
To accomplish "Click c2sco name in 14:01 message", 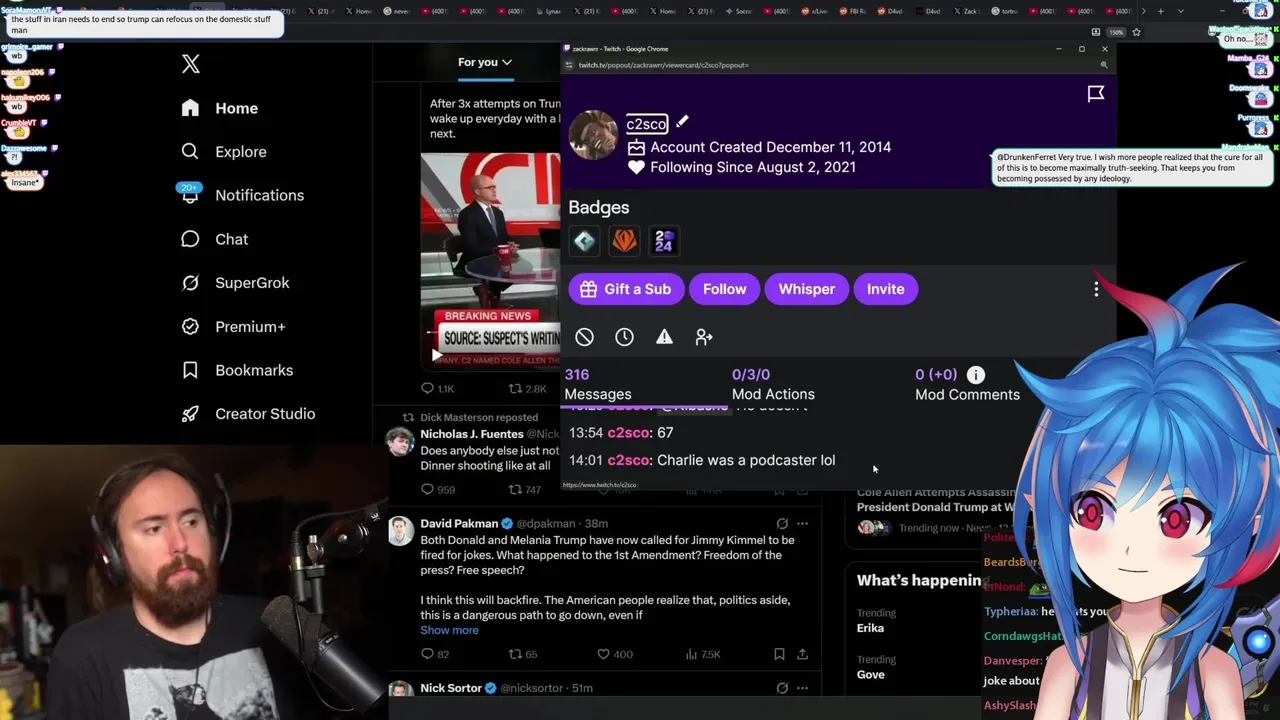I will click(x=628, y=460).
